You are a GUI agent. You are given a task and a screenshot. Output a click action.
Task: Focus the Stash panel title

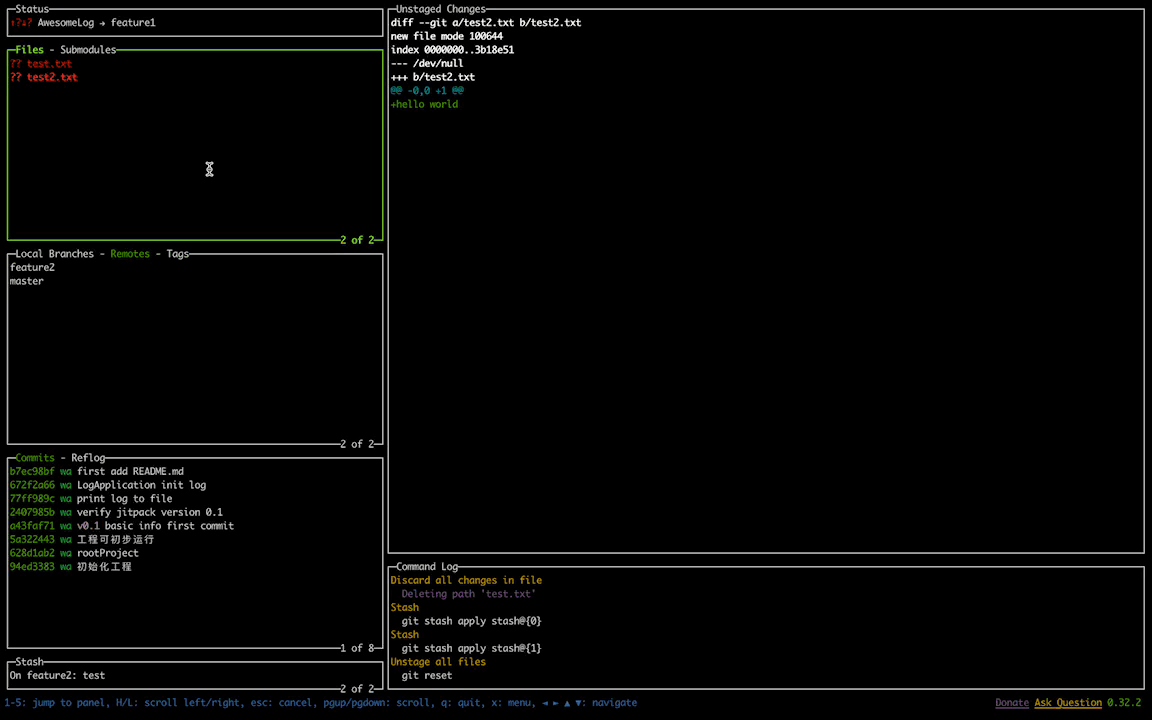tap(29, 662)
